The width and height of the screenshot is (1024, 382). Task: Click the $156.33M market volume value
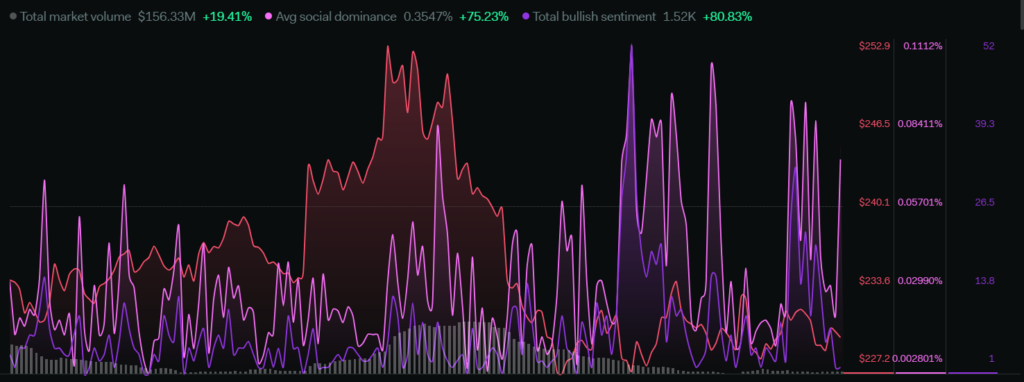167,17
